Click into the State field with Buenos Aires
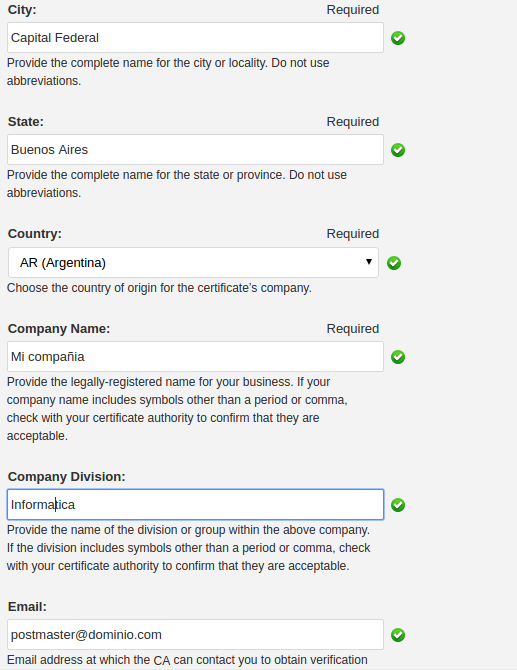This screenshot has height=670, width=517. click(195, 150)
